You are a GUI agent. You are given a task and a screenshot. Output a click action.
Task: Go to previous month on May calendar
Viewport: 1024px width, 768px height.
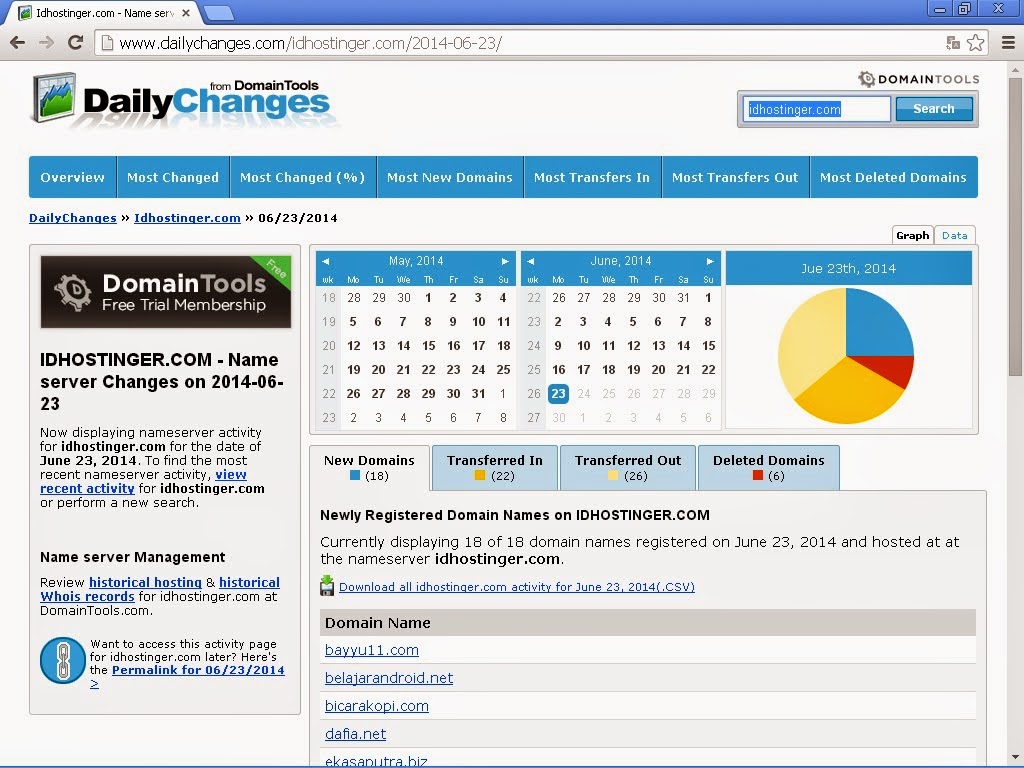(x=325, y=261)
